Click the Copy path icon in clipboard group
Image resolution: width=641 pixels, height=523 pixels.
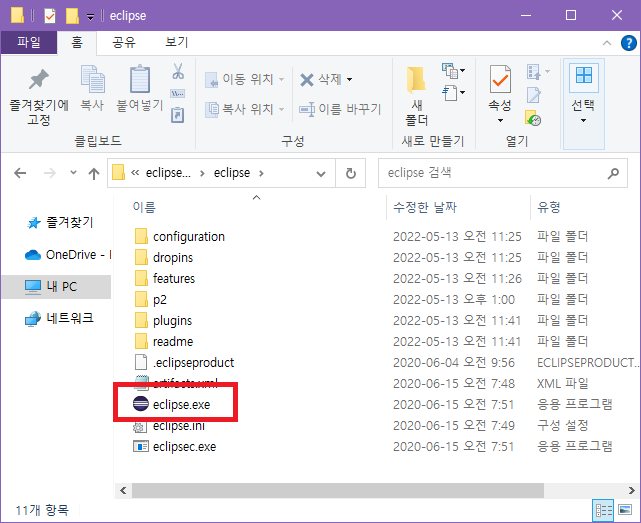click(178, 94)
